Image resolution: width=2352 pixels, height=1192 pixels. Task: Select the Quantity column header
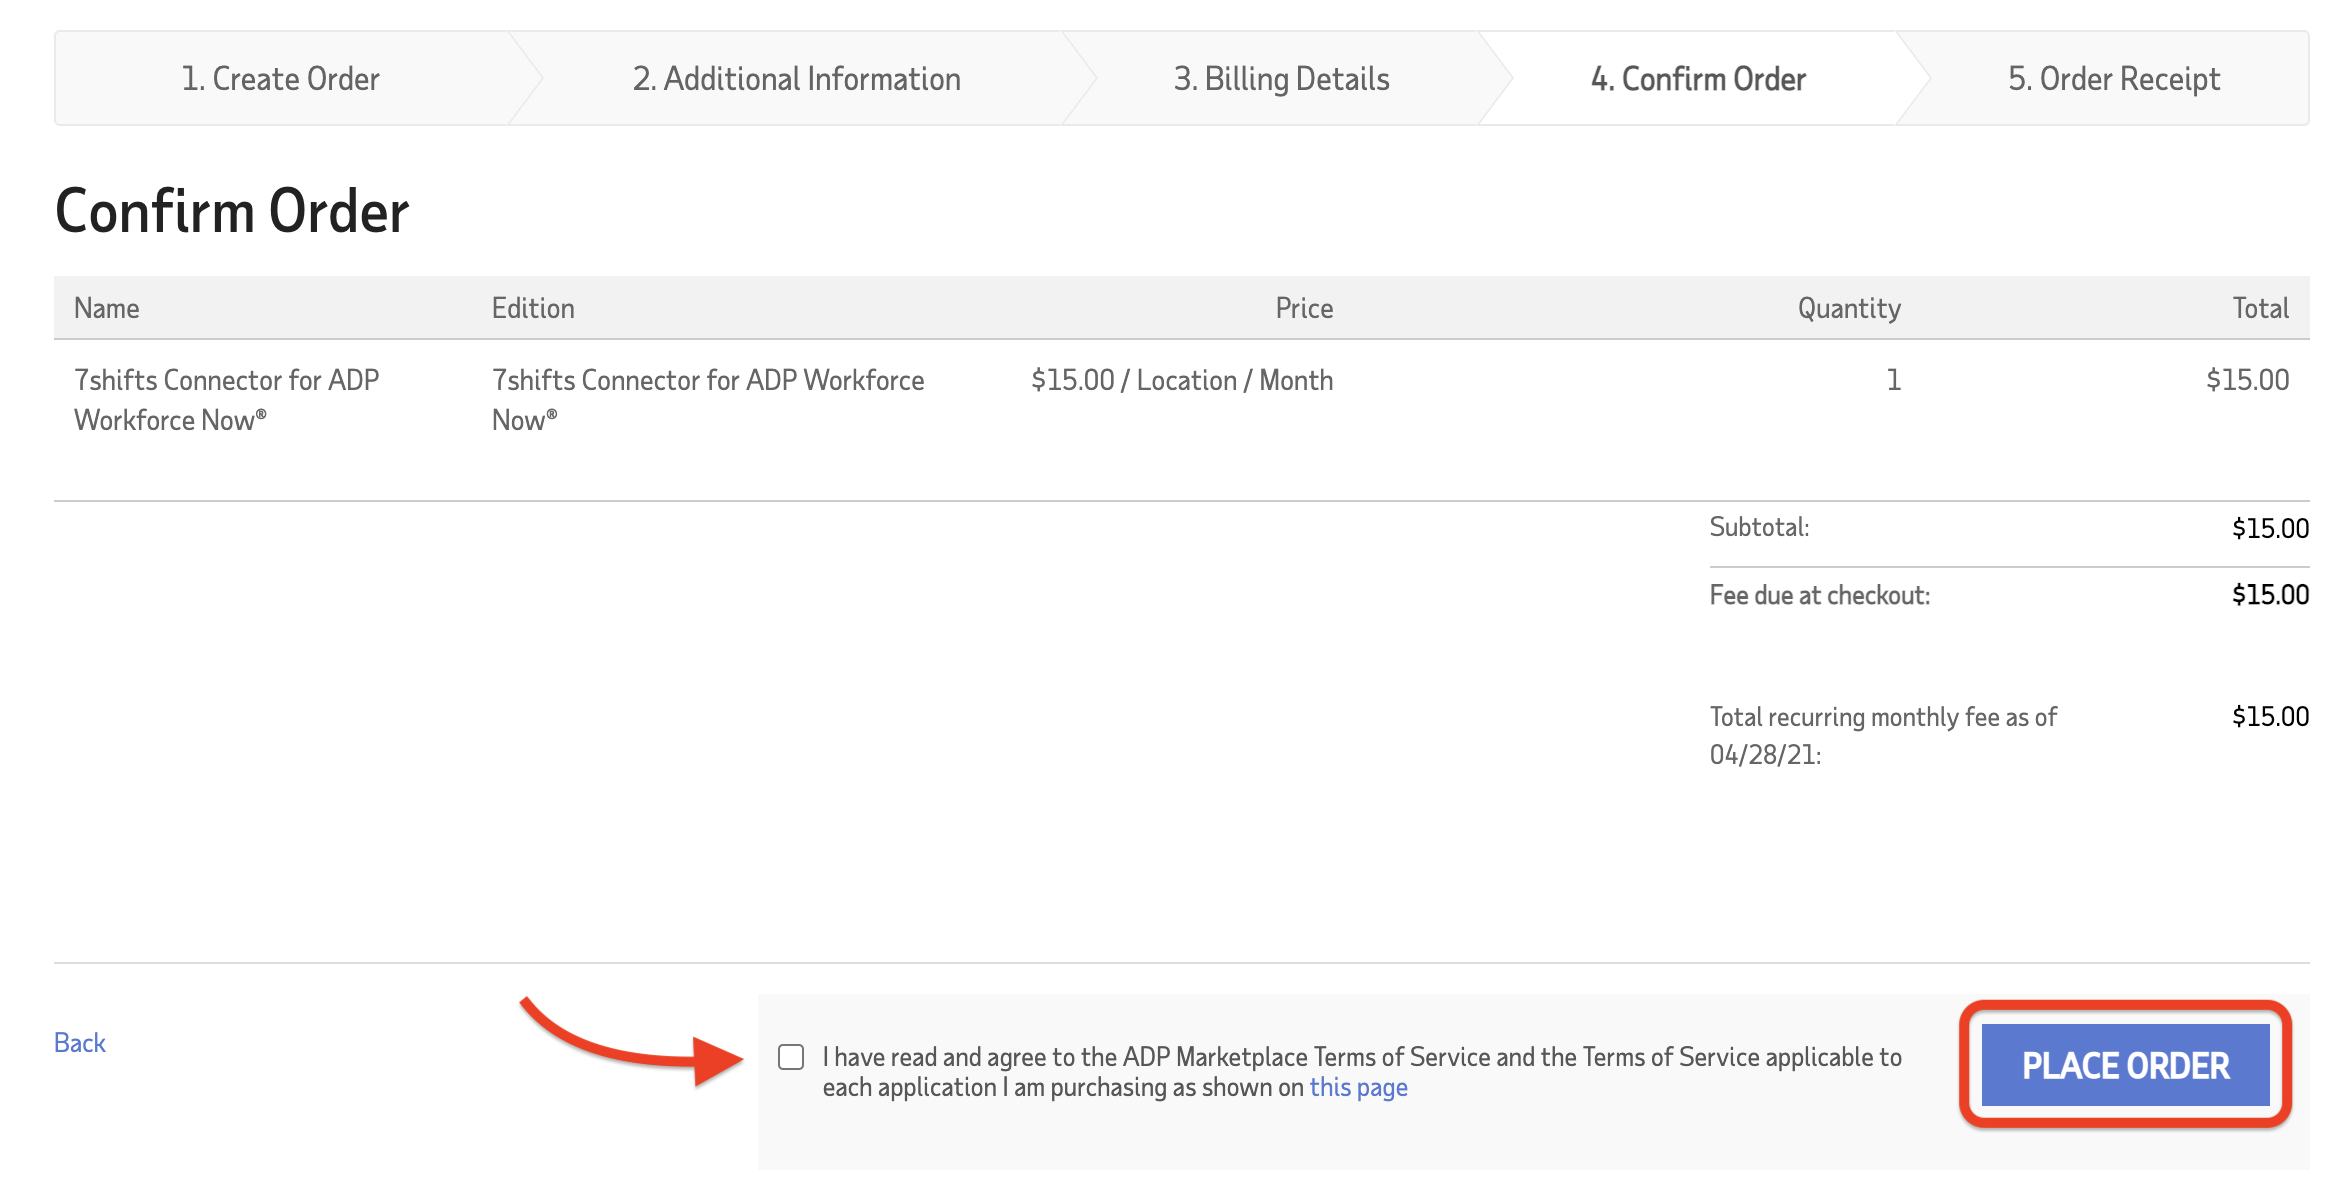coord(1849,308)
